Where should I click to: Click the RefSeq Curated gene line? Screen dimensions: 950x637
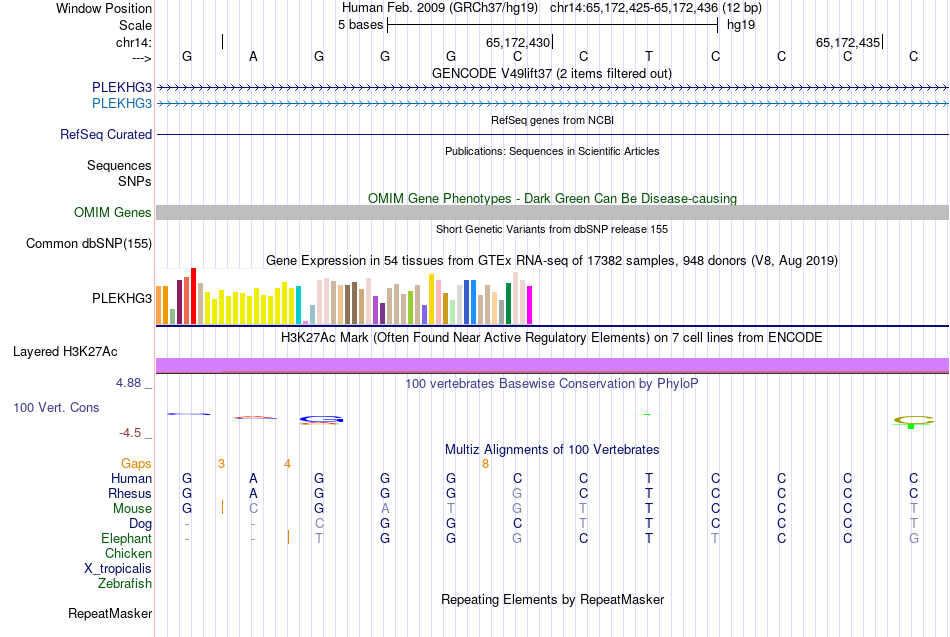coord(553,135)
